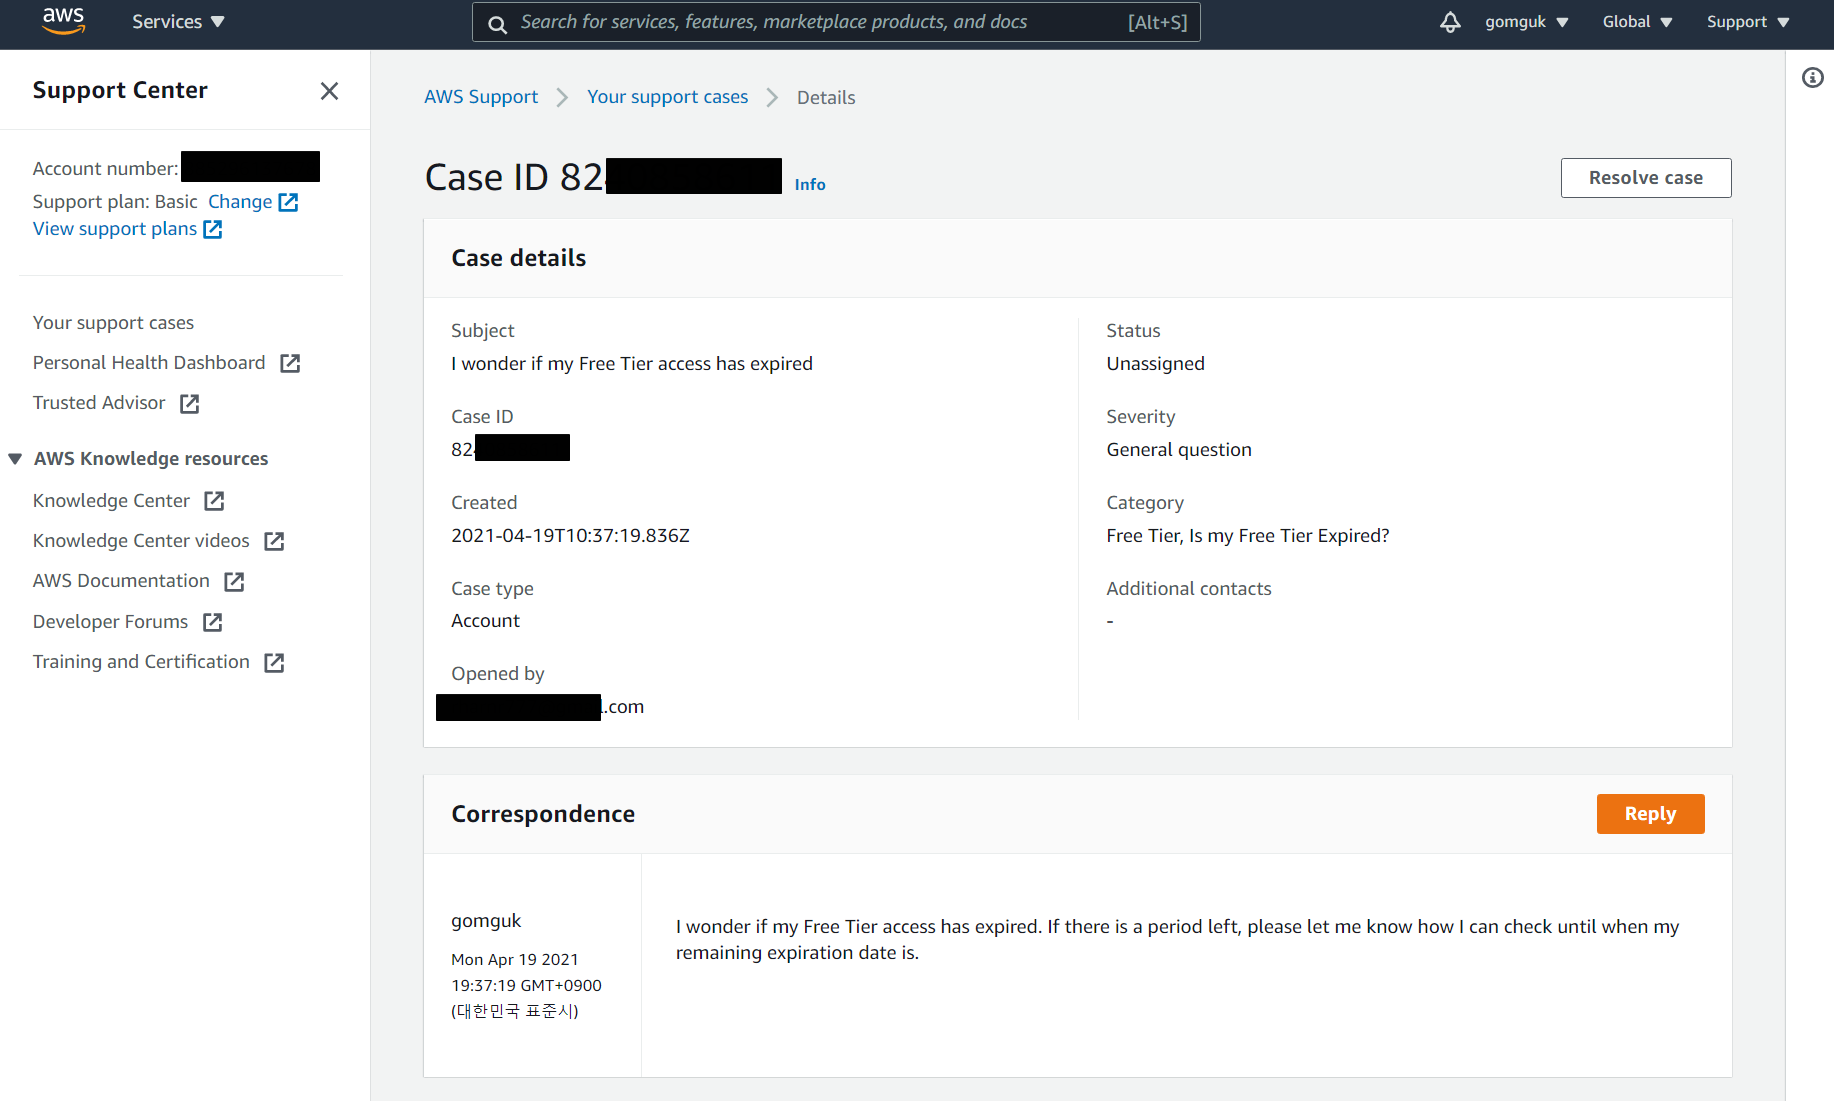The width and height of the screenshot is (1834, 1101).
Task: Go to AWS Support breadcrumb
Action: tap(481, 97)
